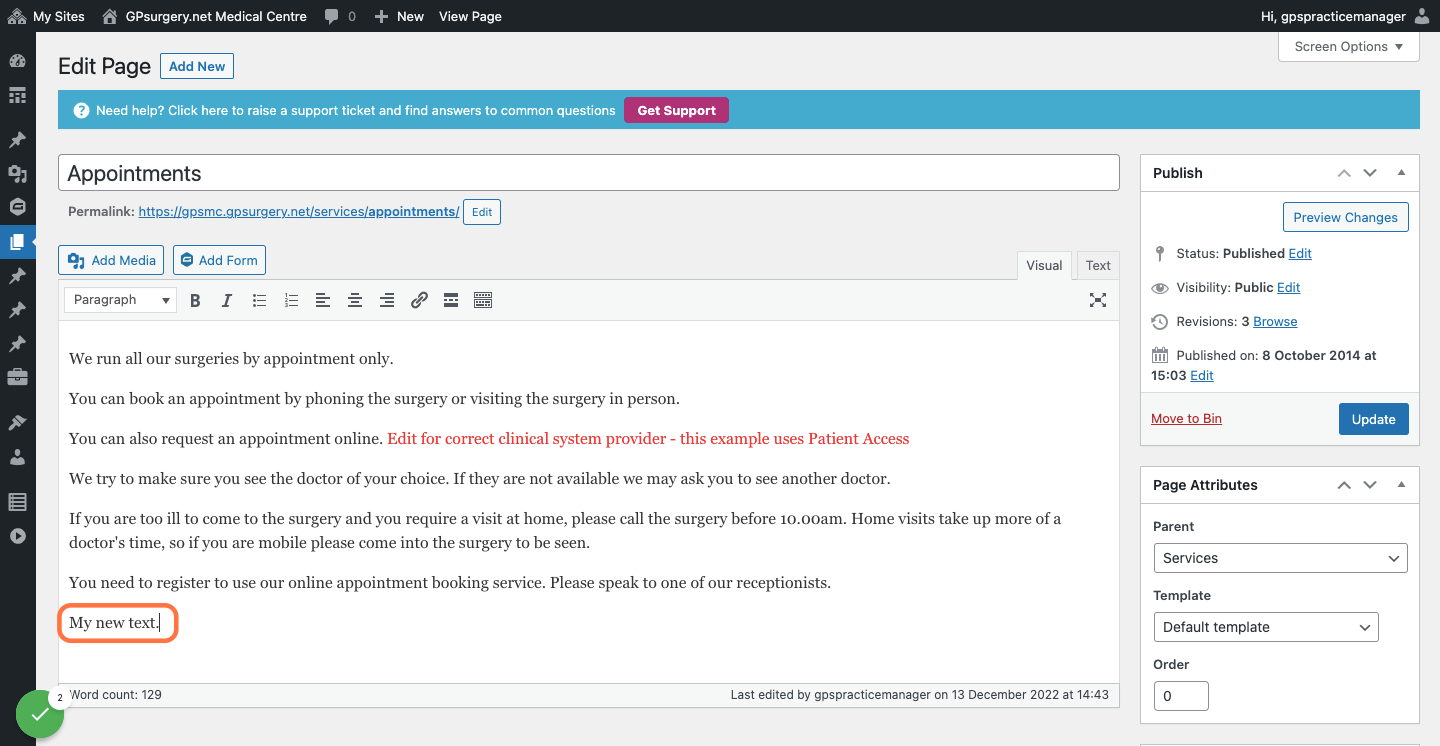Center align the selected paragraph

click(x=355, y=300)
